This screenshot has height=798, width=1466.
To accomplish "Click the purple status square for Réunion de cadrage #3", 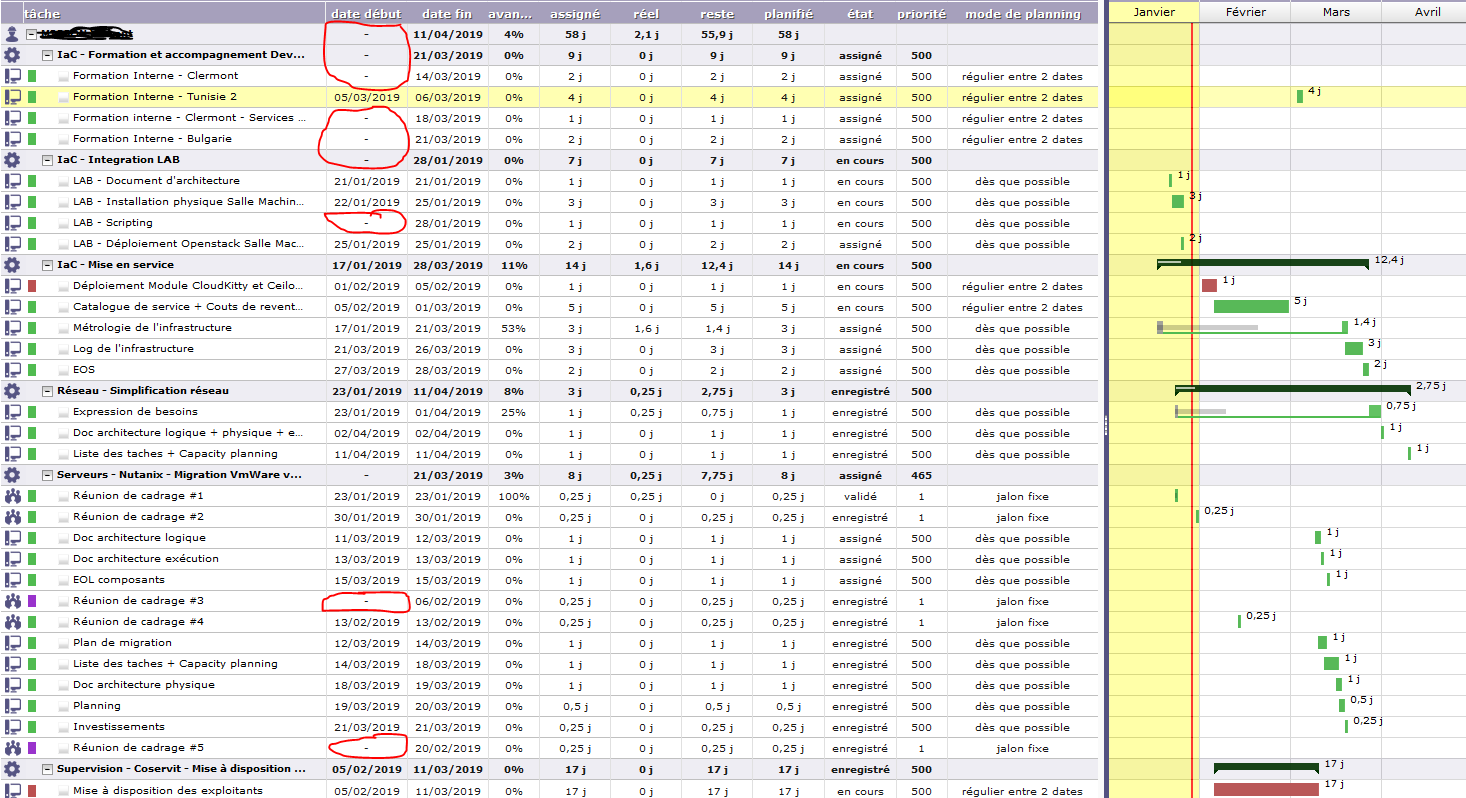I will [32, 601].
